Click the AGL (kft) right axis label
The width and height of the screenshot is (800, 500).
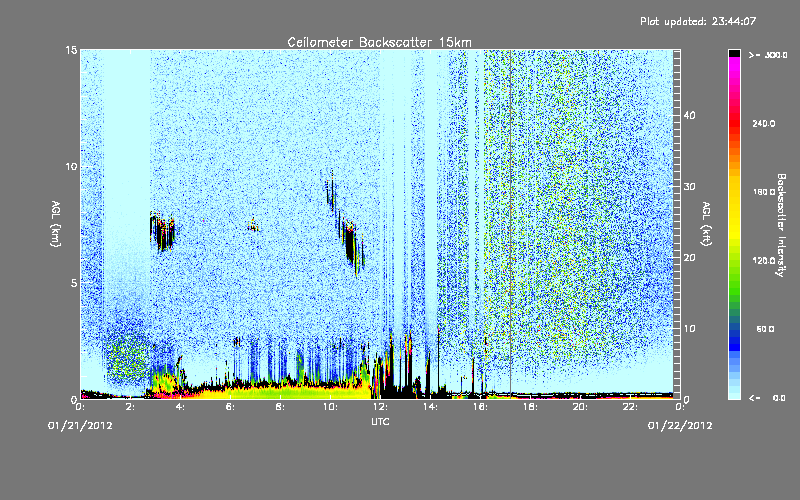(706, 223)
